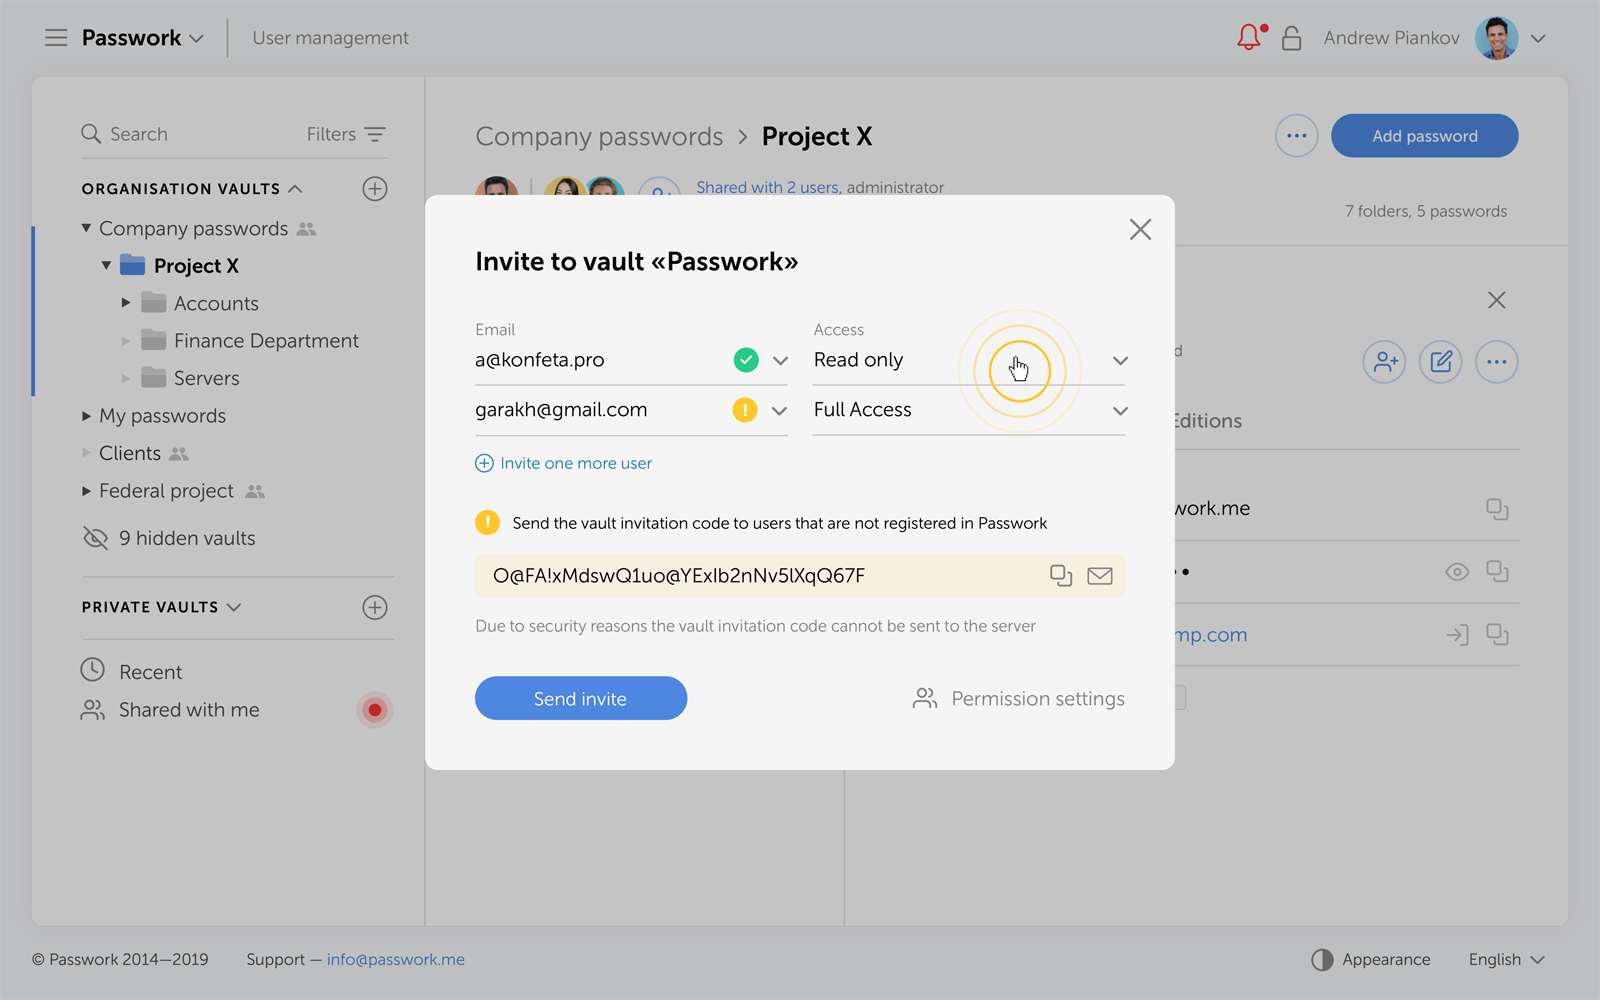
Task: Click the add user icon in details panel
Action: click(1385, 362)
